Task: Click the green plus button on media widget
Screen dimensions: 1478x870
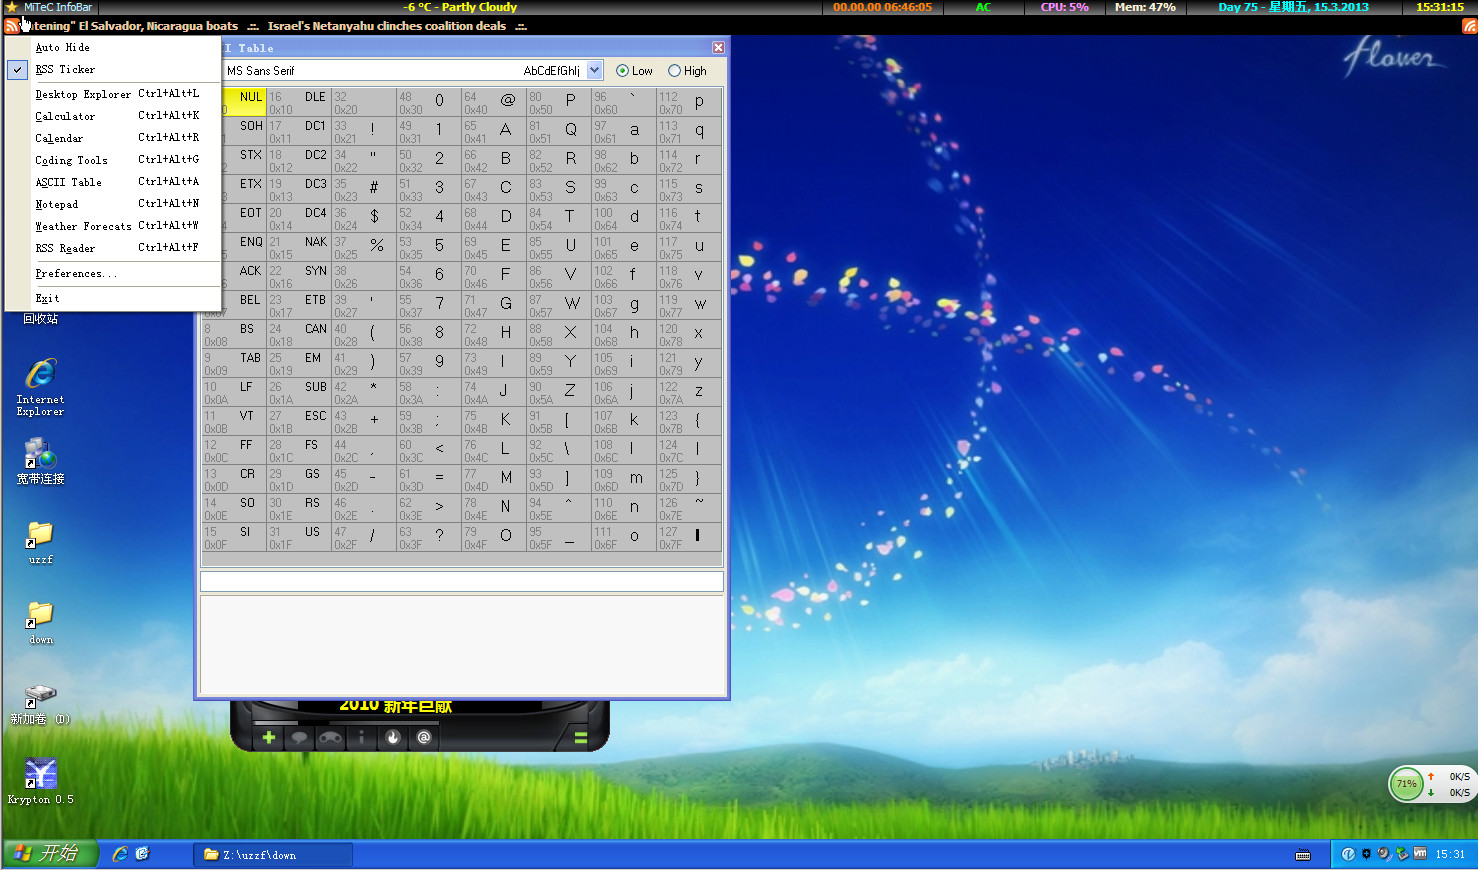Action: click(x=268, y=738)
